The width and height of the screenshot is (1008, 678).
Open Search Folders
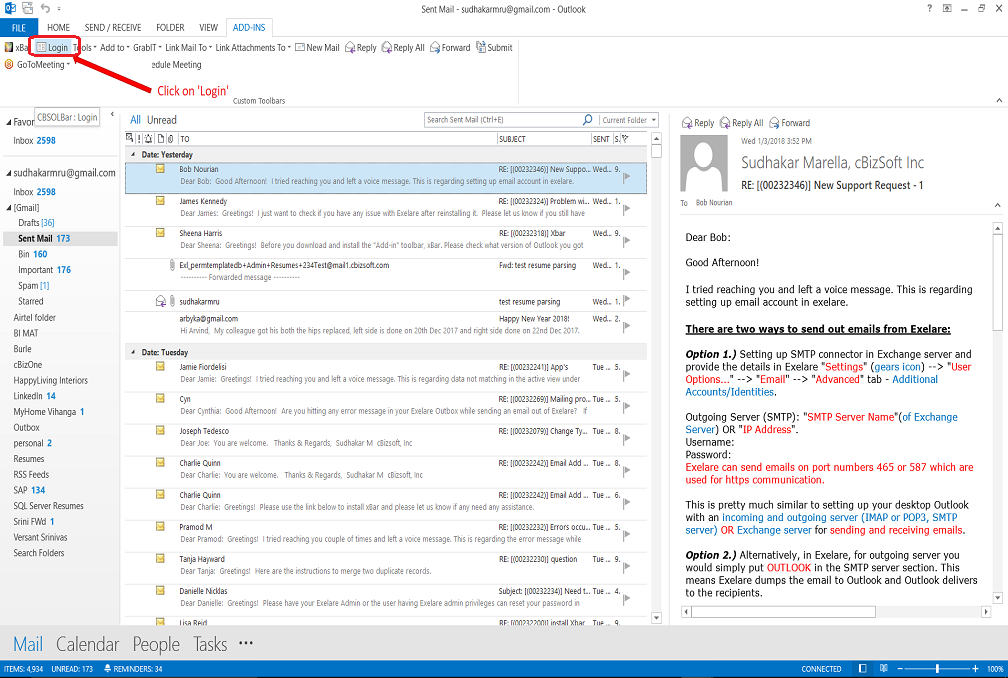coord(39,553)
